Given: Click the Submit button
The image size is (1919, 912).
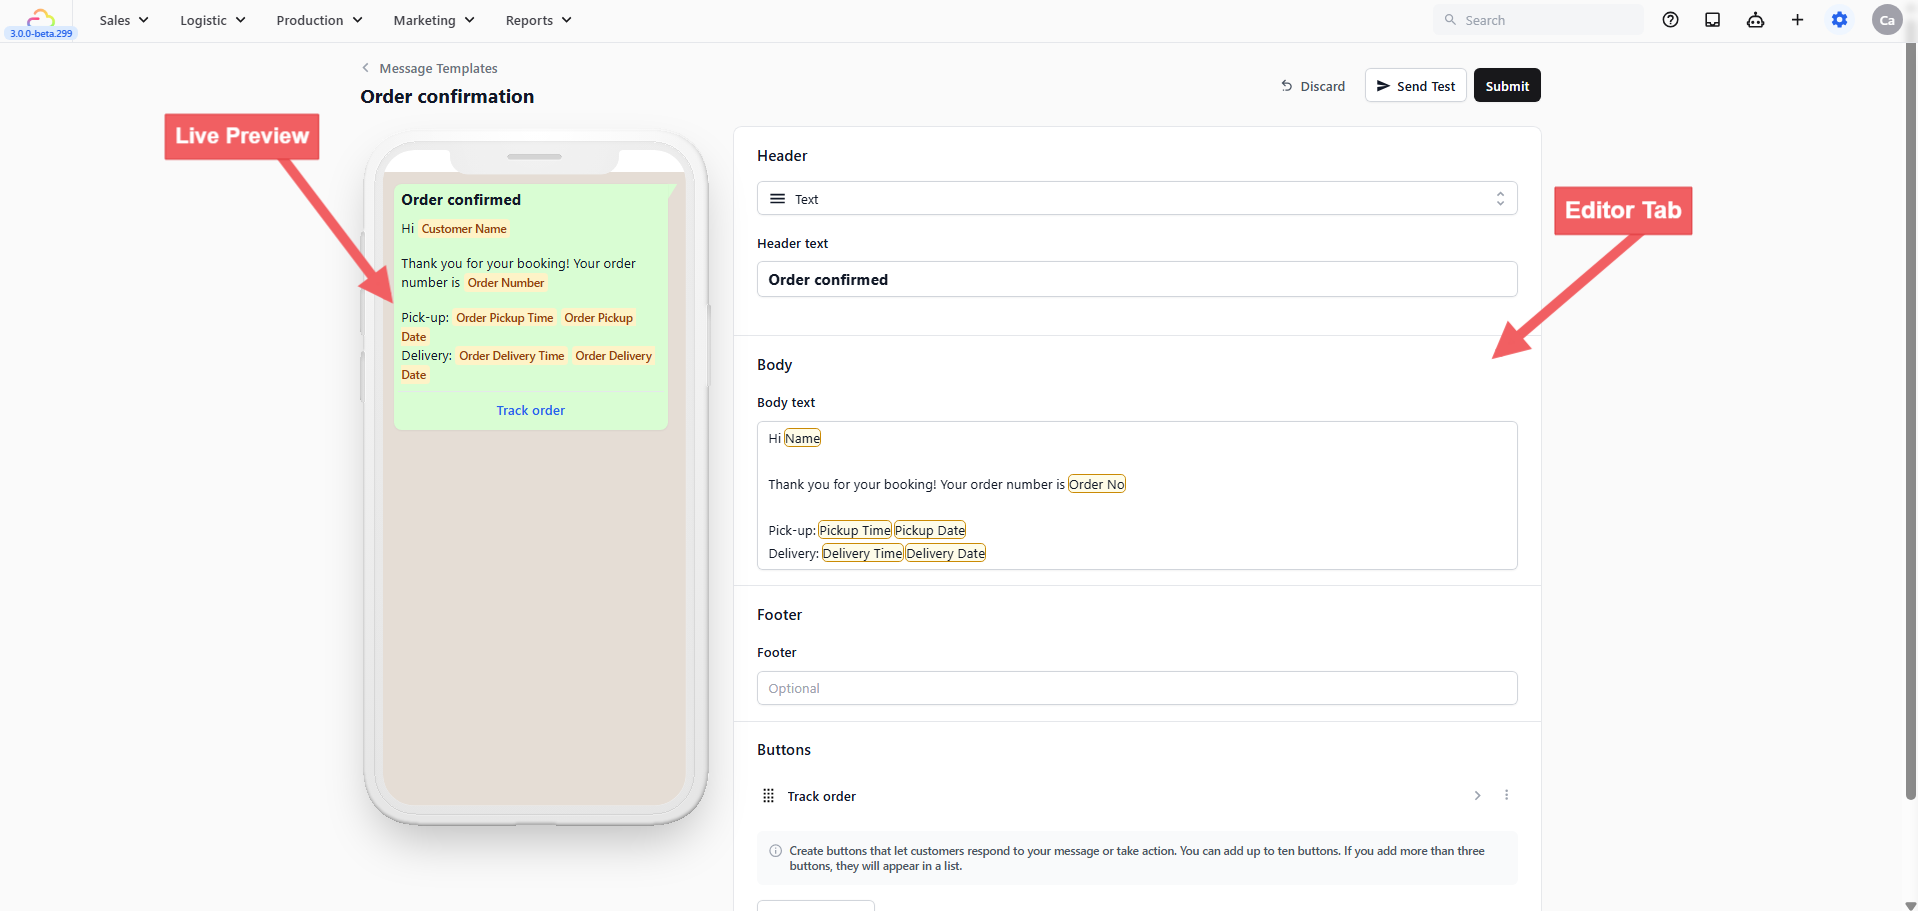Looking at the screenshot, I should click(x=1507, y=86).
